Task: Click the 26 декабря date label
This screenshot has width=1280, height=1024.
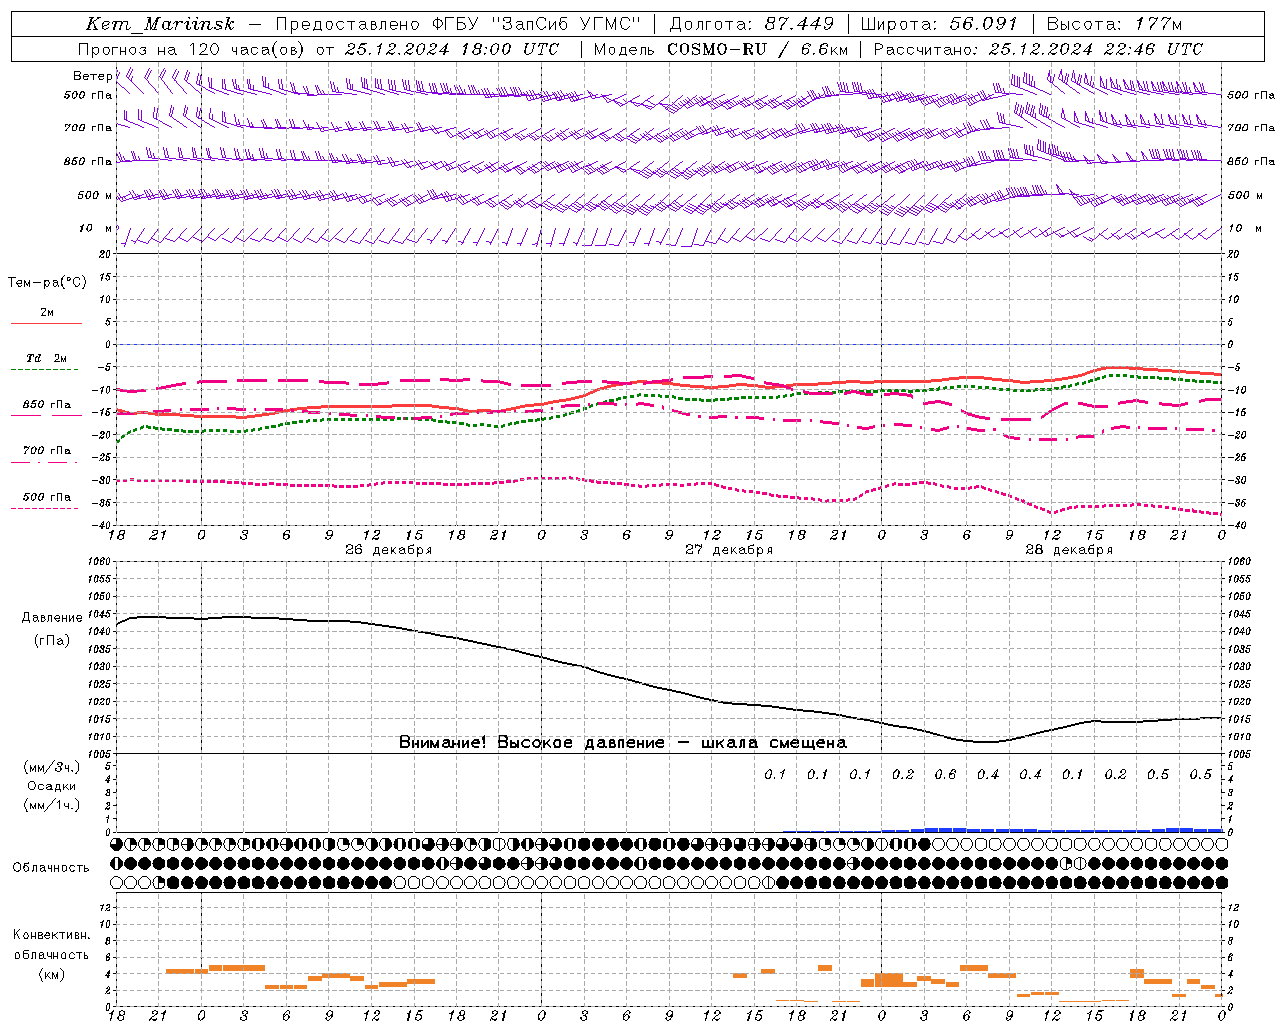Action: click(389, 550)
